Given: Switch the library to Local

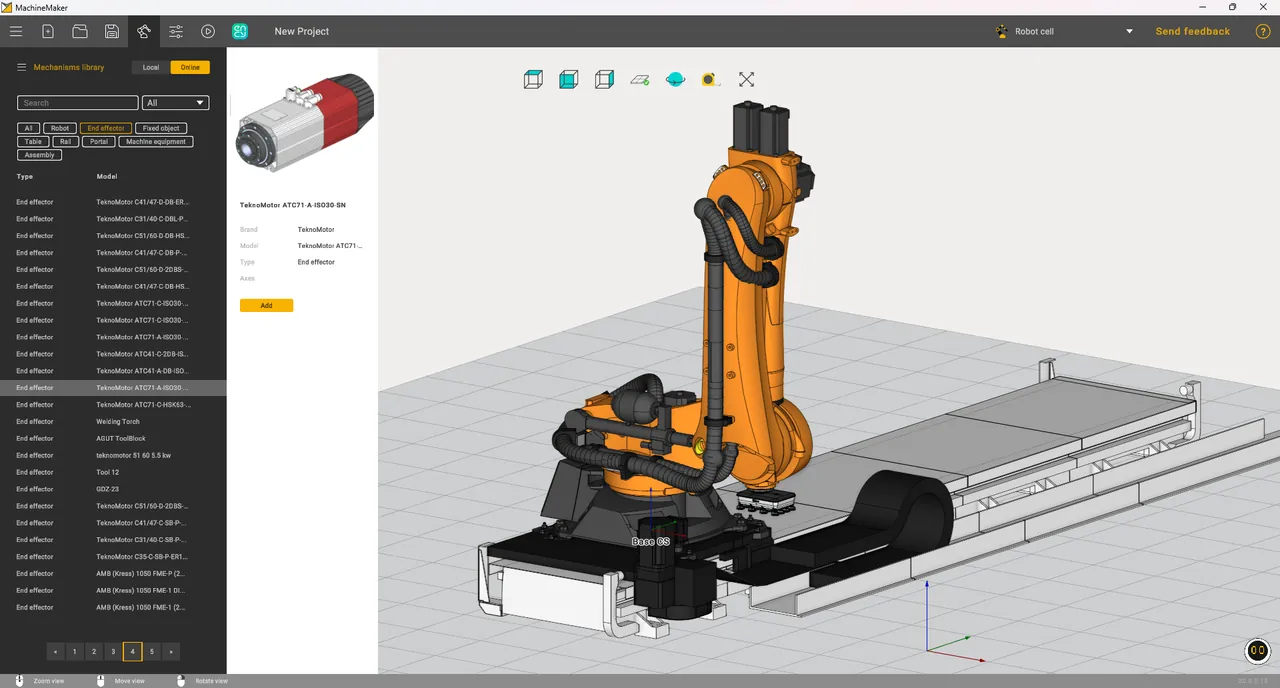Looking at the screenshot, I should click(x=150, y=67).
